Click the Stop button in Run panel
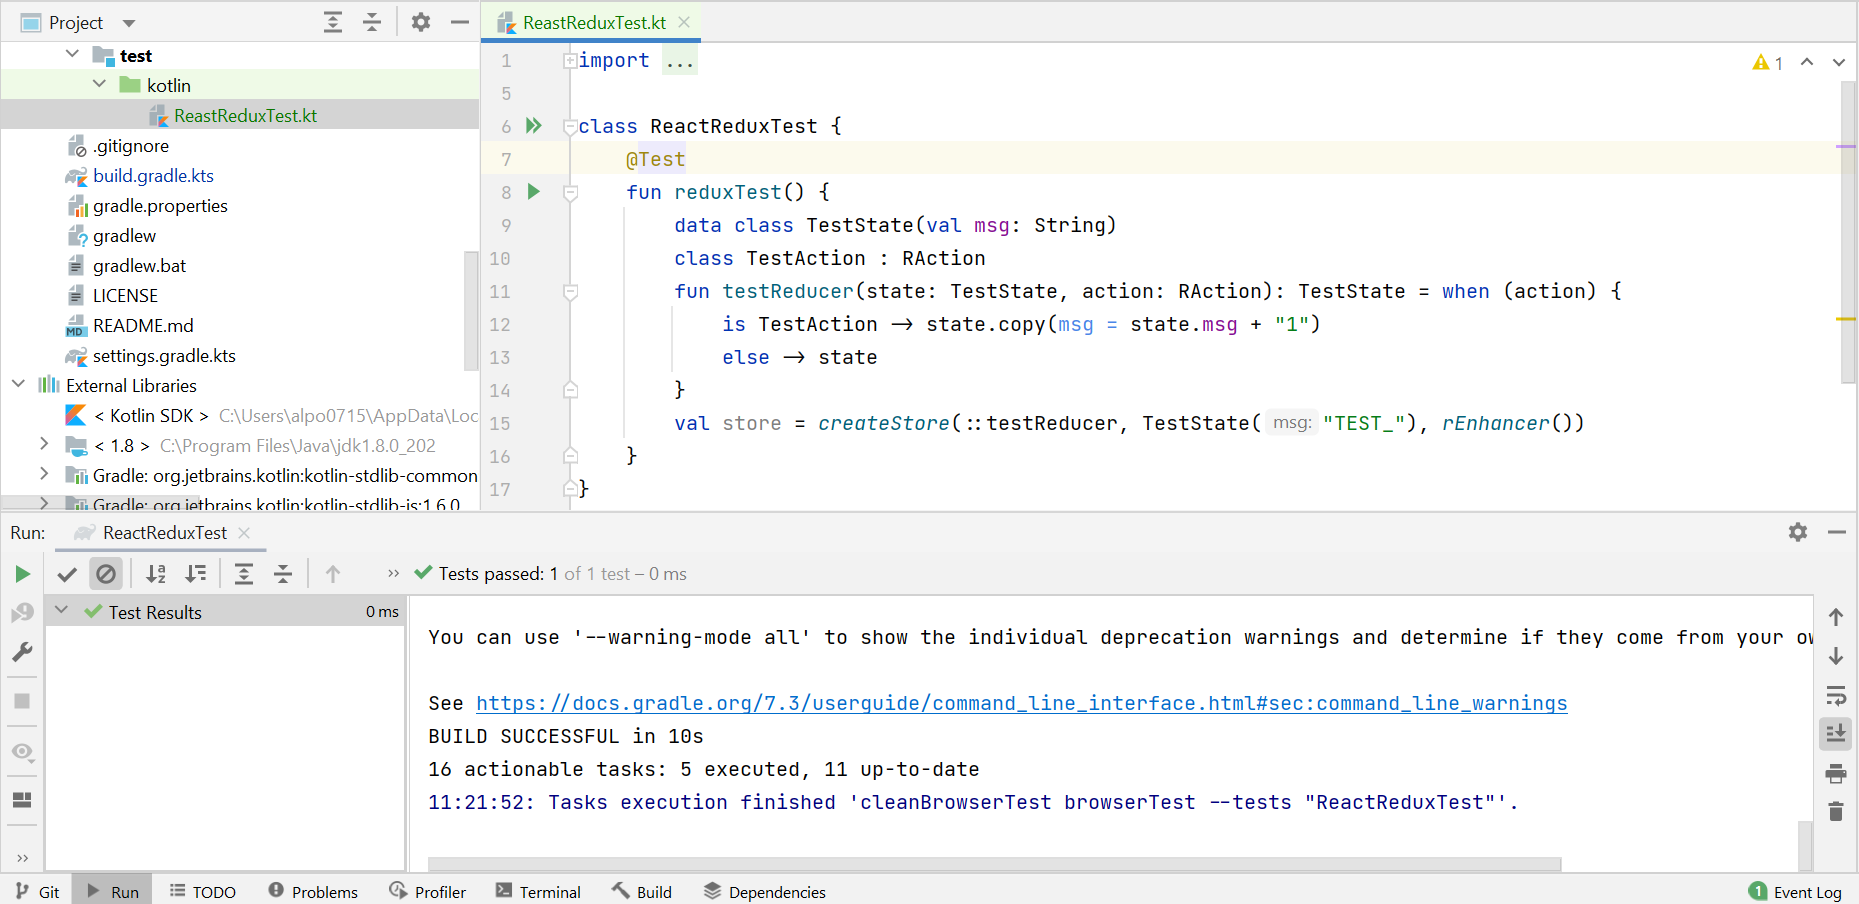Image resolution: width=1859 pixels, height=904 pixels. point(22,702)
